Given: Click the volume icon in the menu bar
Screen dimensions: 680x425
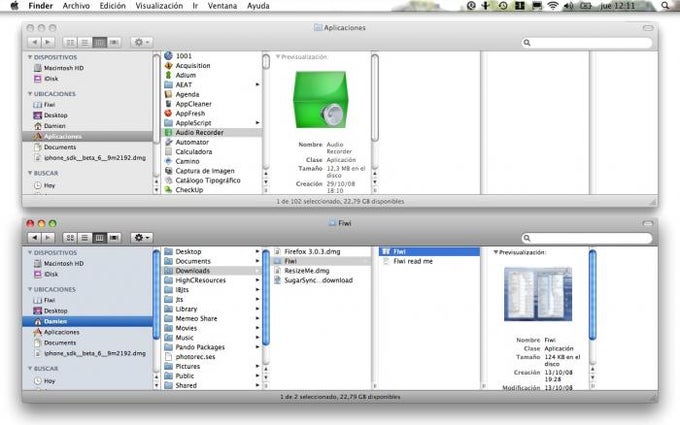Looking at the screenshot, I should [x=568, y=6].
